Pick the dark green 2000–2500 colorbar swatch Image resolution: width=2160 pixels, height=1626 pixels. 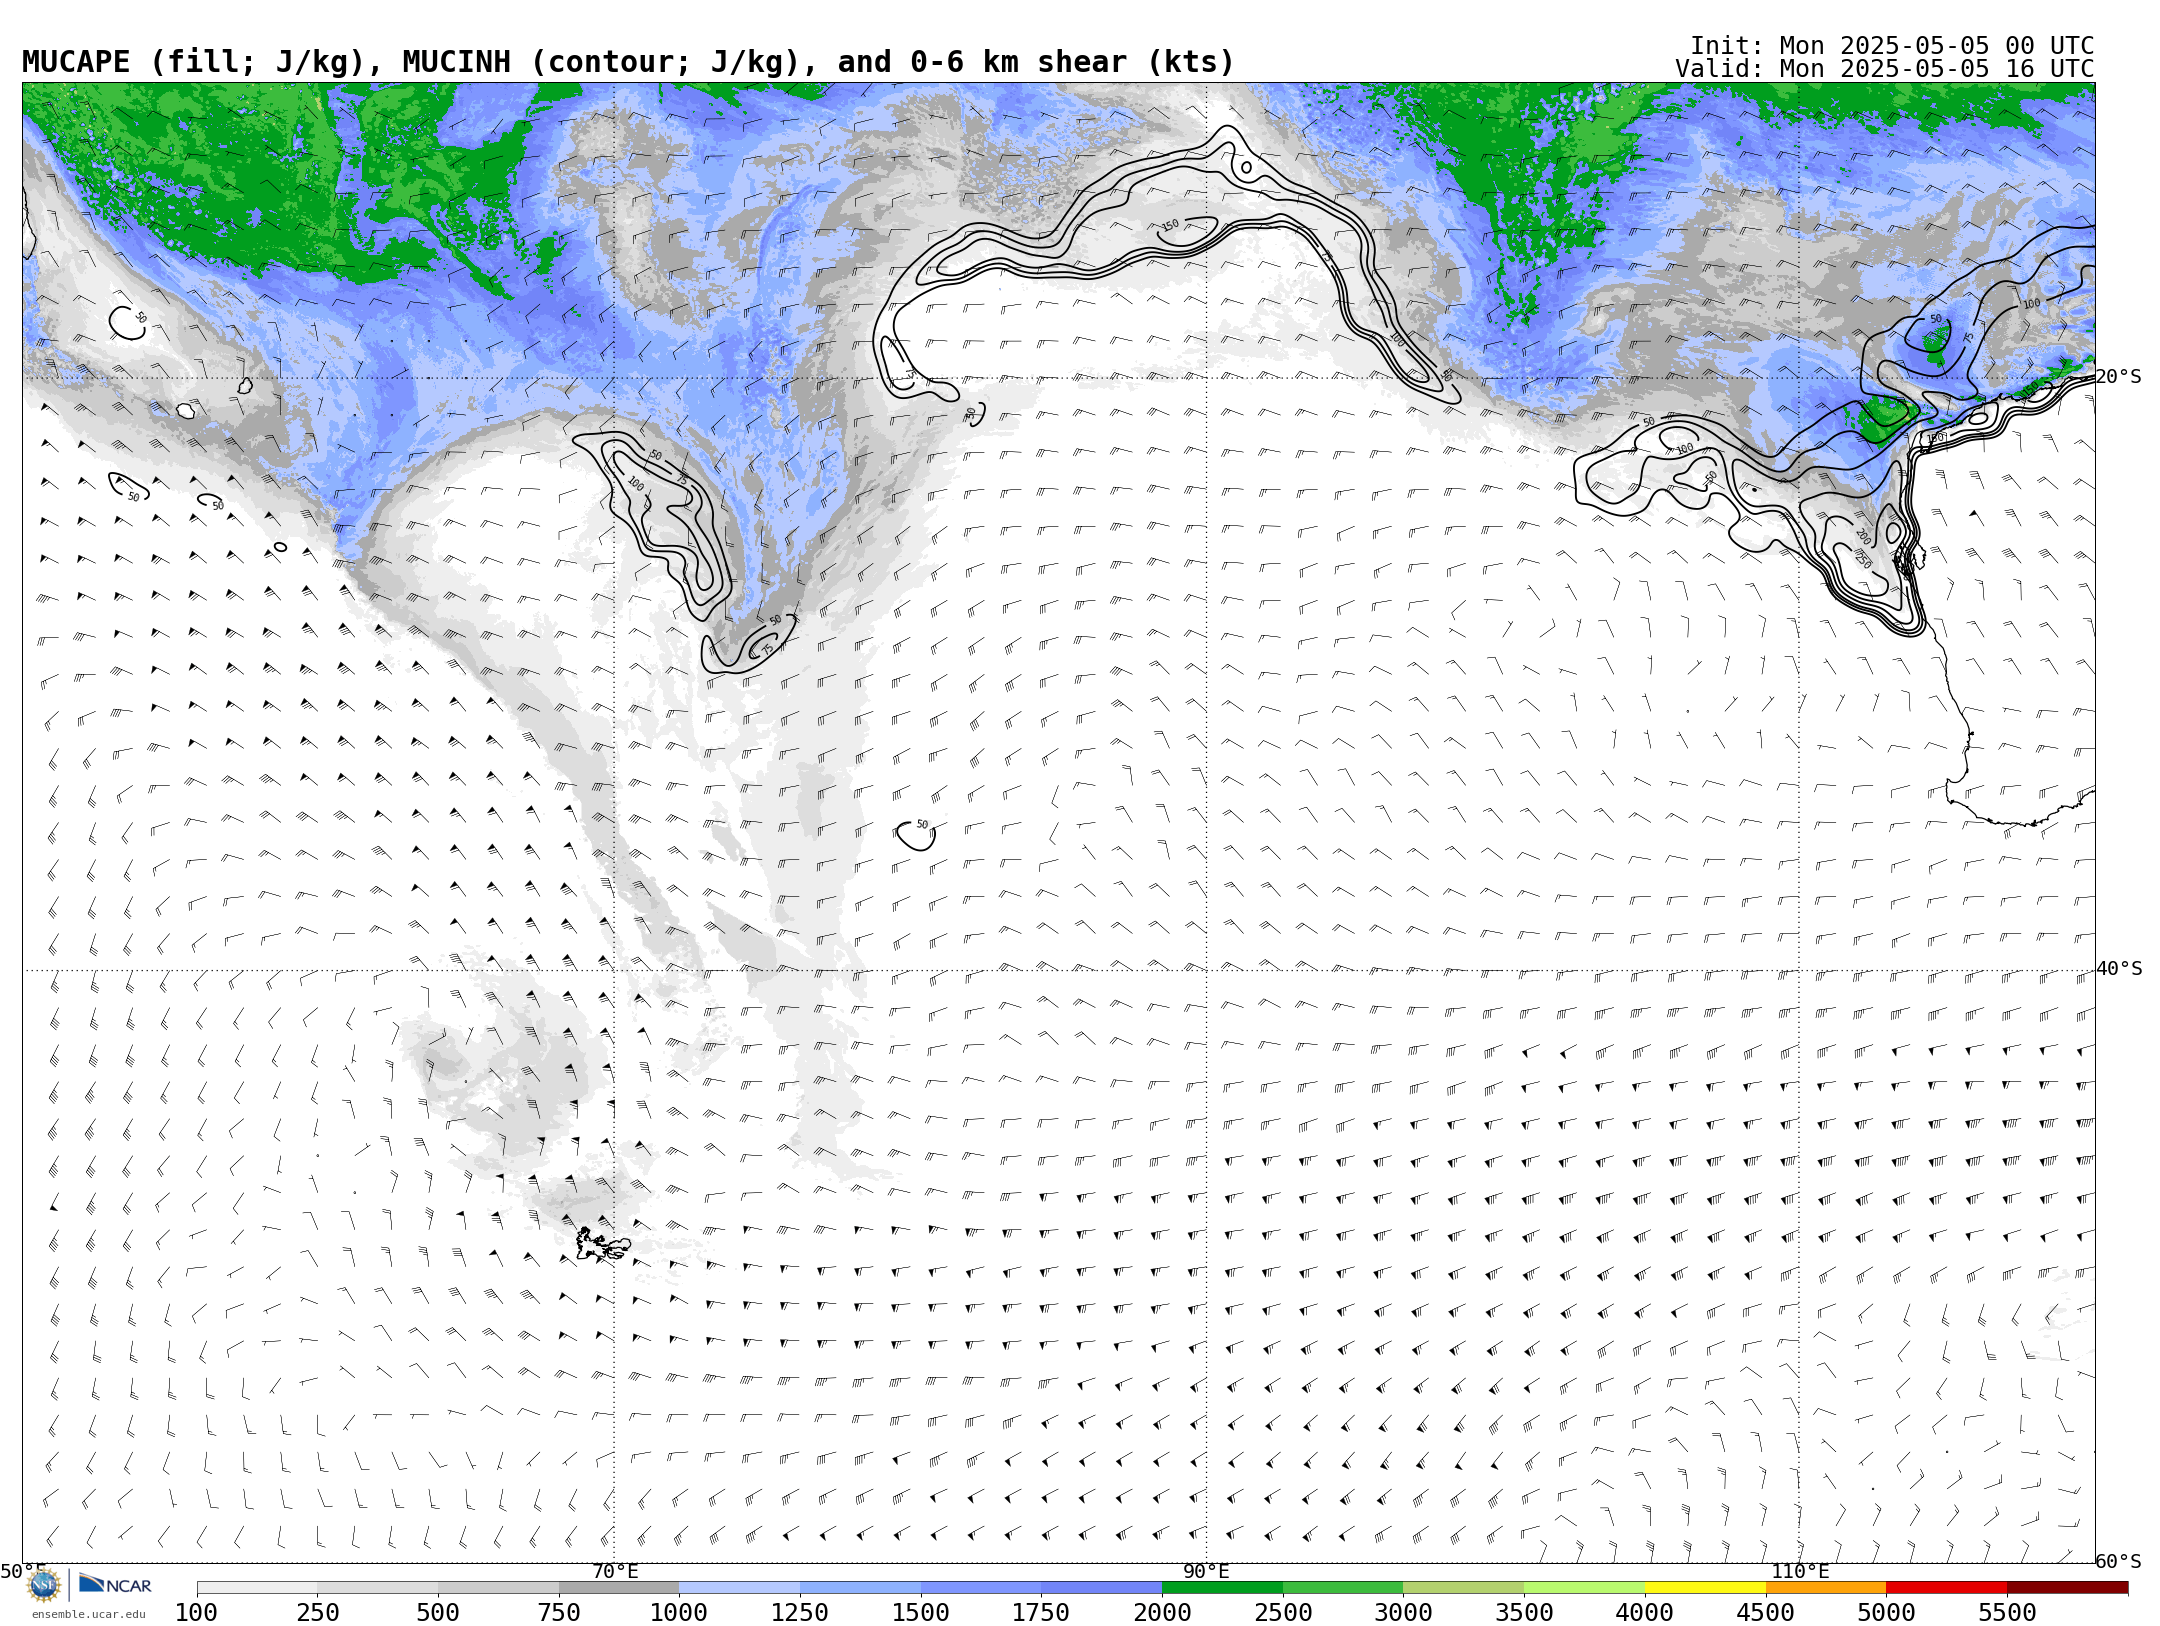click(1222, 1588)
